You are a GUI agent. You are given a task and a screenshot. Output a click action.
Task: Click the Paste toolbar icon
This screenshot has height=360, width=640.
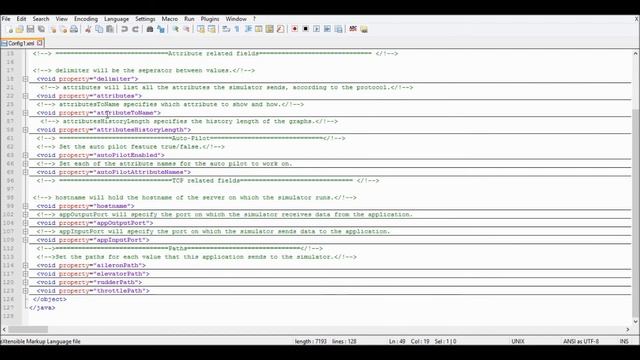click(110, 29)
